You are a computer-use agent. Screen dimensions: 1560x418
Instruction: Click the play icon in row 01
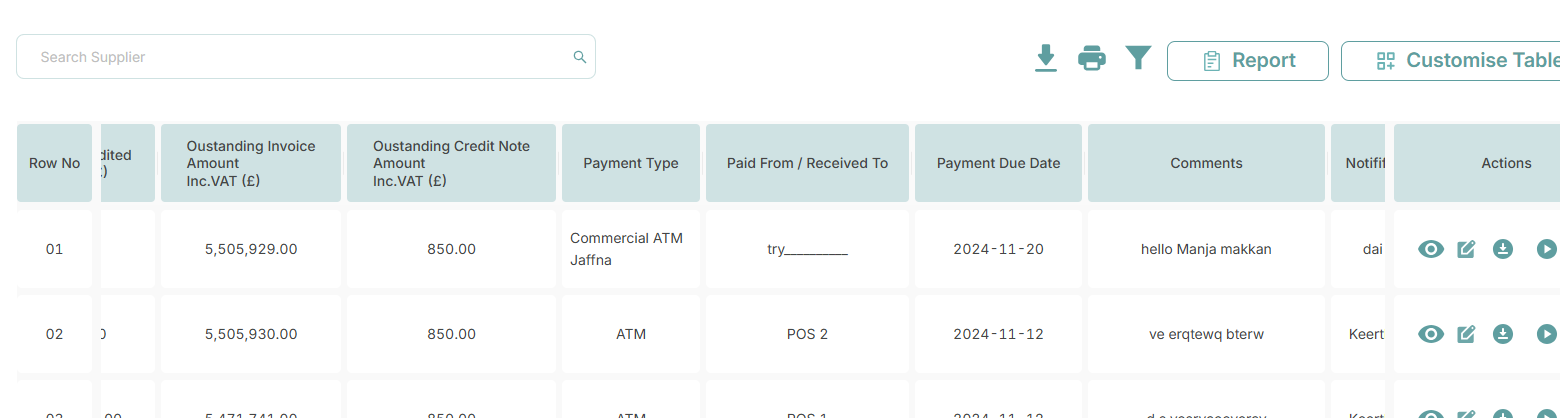point(1546,249)
